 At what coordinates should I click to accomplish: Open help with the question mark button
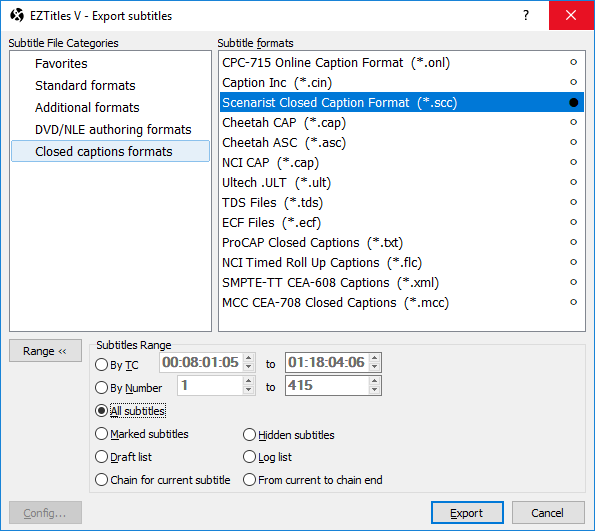tap(526, 15)
